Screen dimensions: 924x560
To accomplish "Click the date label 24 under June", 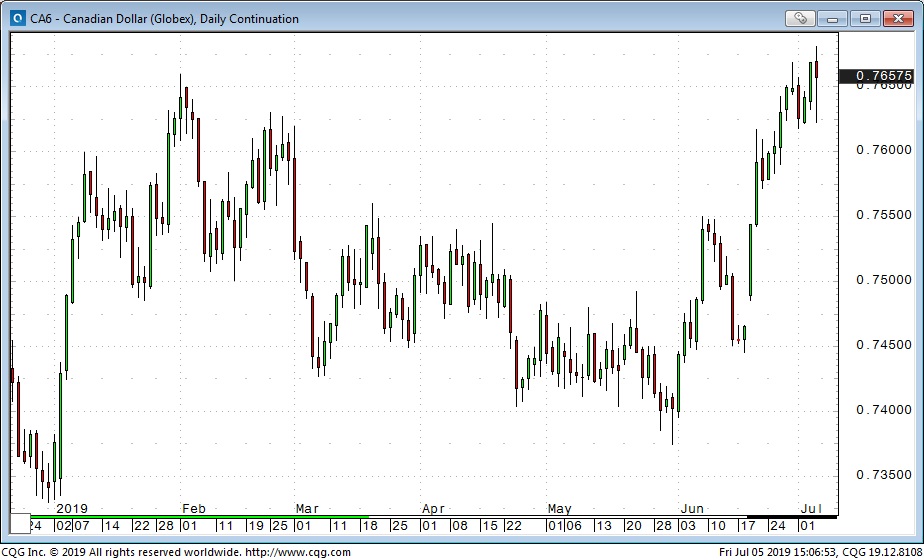I will 777,525.
